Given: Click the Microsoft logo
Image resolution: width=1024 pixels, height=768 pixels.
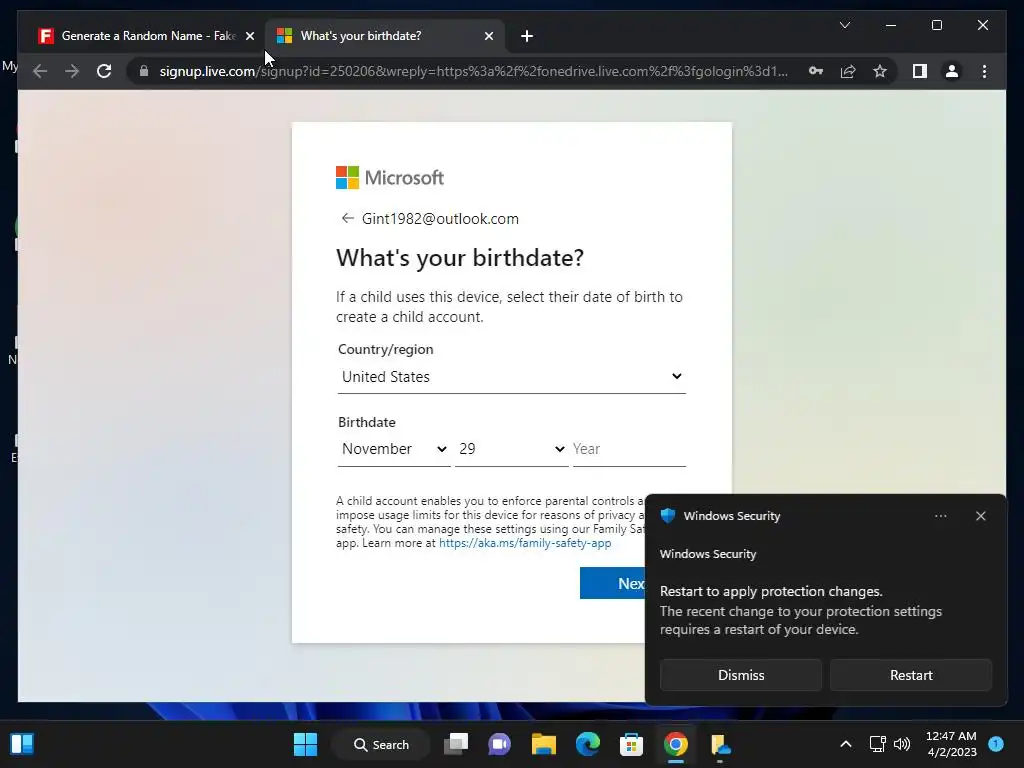Looking at the screenshot, I should pos(390,178).
